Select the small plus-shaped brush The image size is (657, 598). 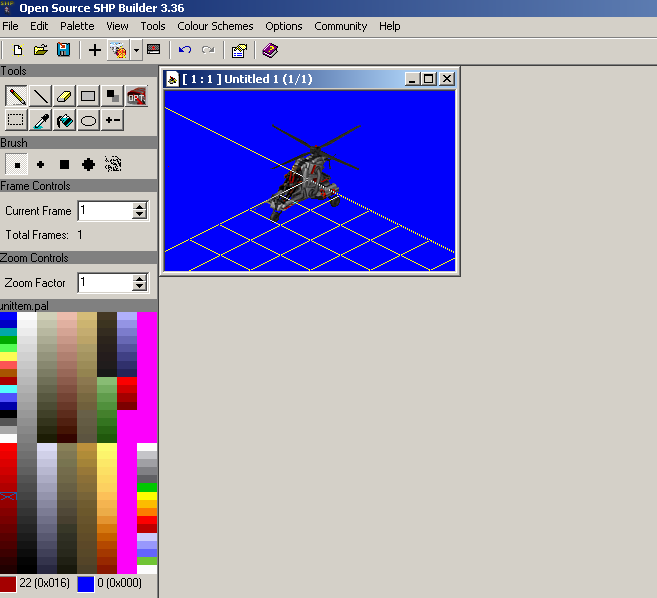point(40,164)
